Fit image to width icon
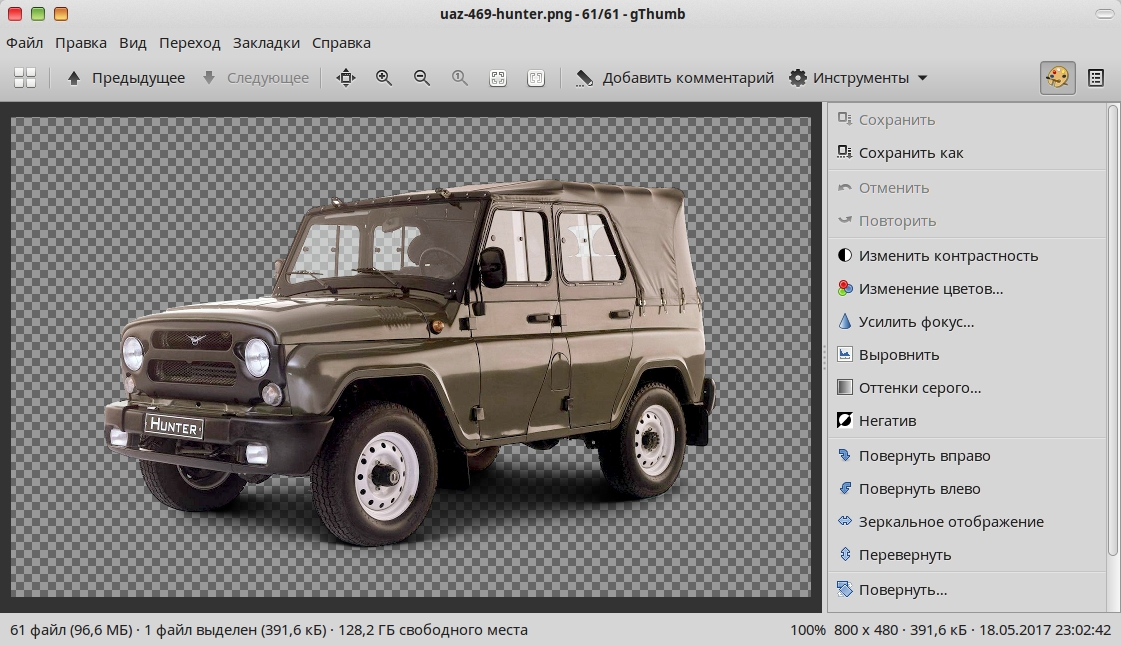 (x=535, y=78)
